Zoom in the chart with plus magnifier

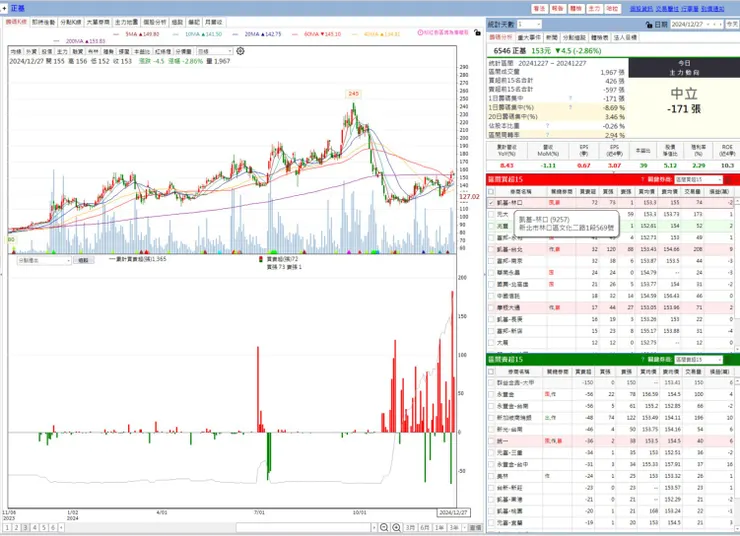click(396, 528)
